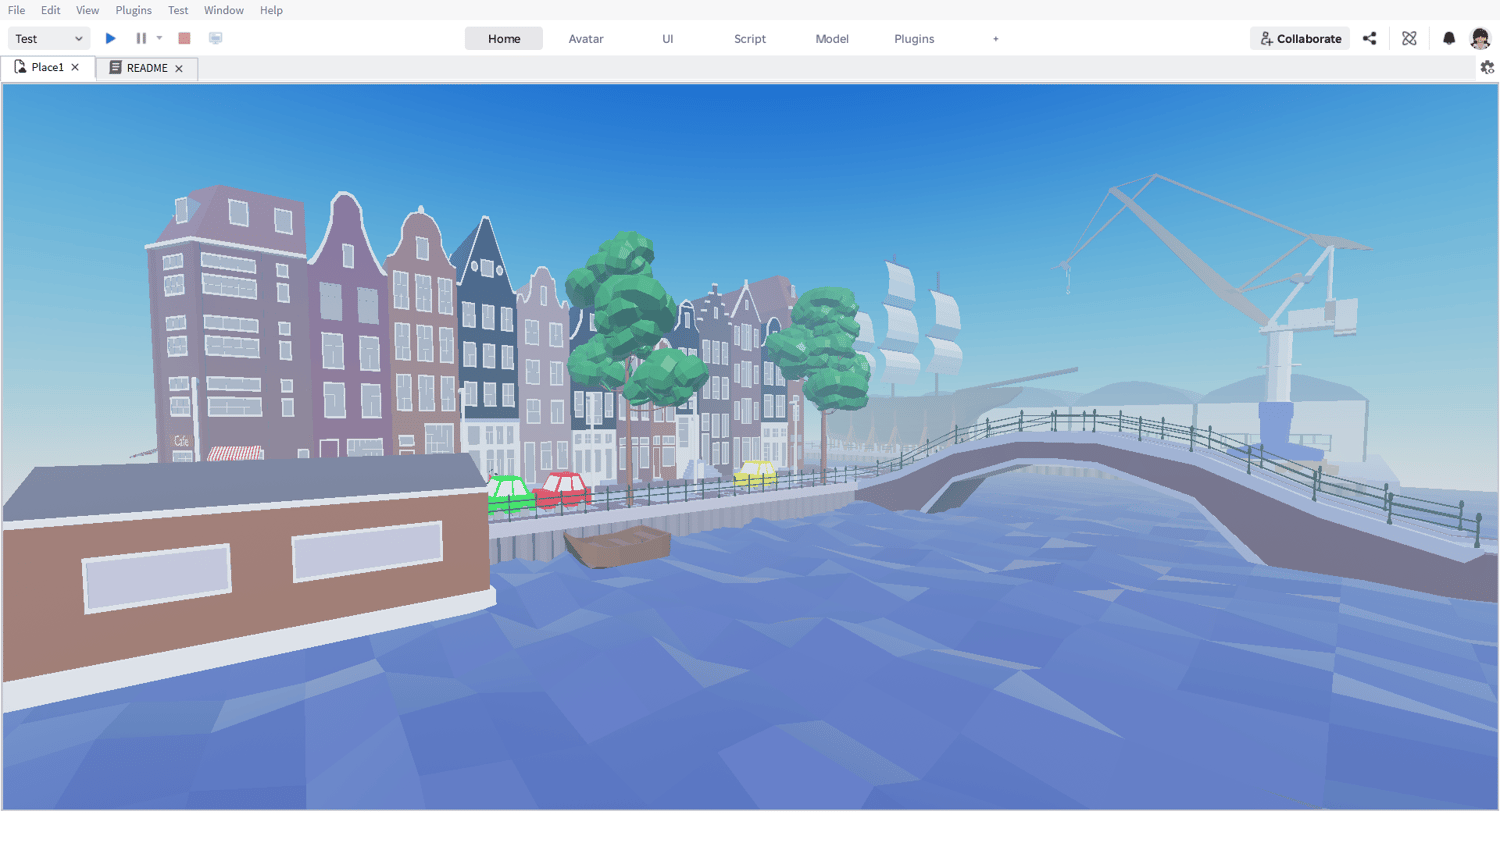1500x843 pixels.
Task: Open the Window menu
Action: click(224, 10)
